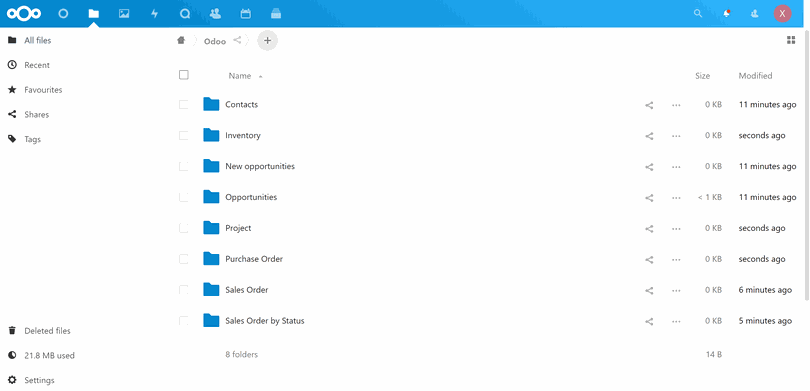
Task: Open the Purchase Order folder
Action: (x=254, y=259)
